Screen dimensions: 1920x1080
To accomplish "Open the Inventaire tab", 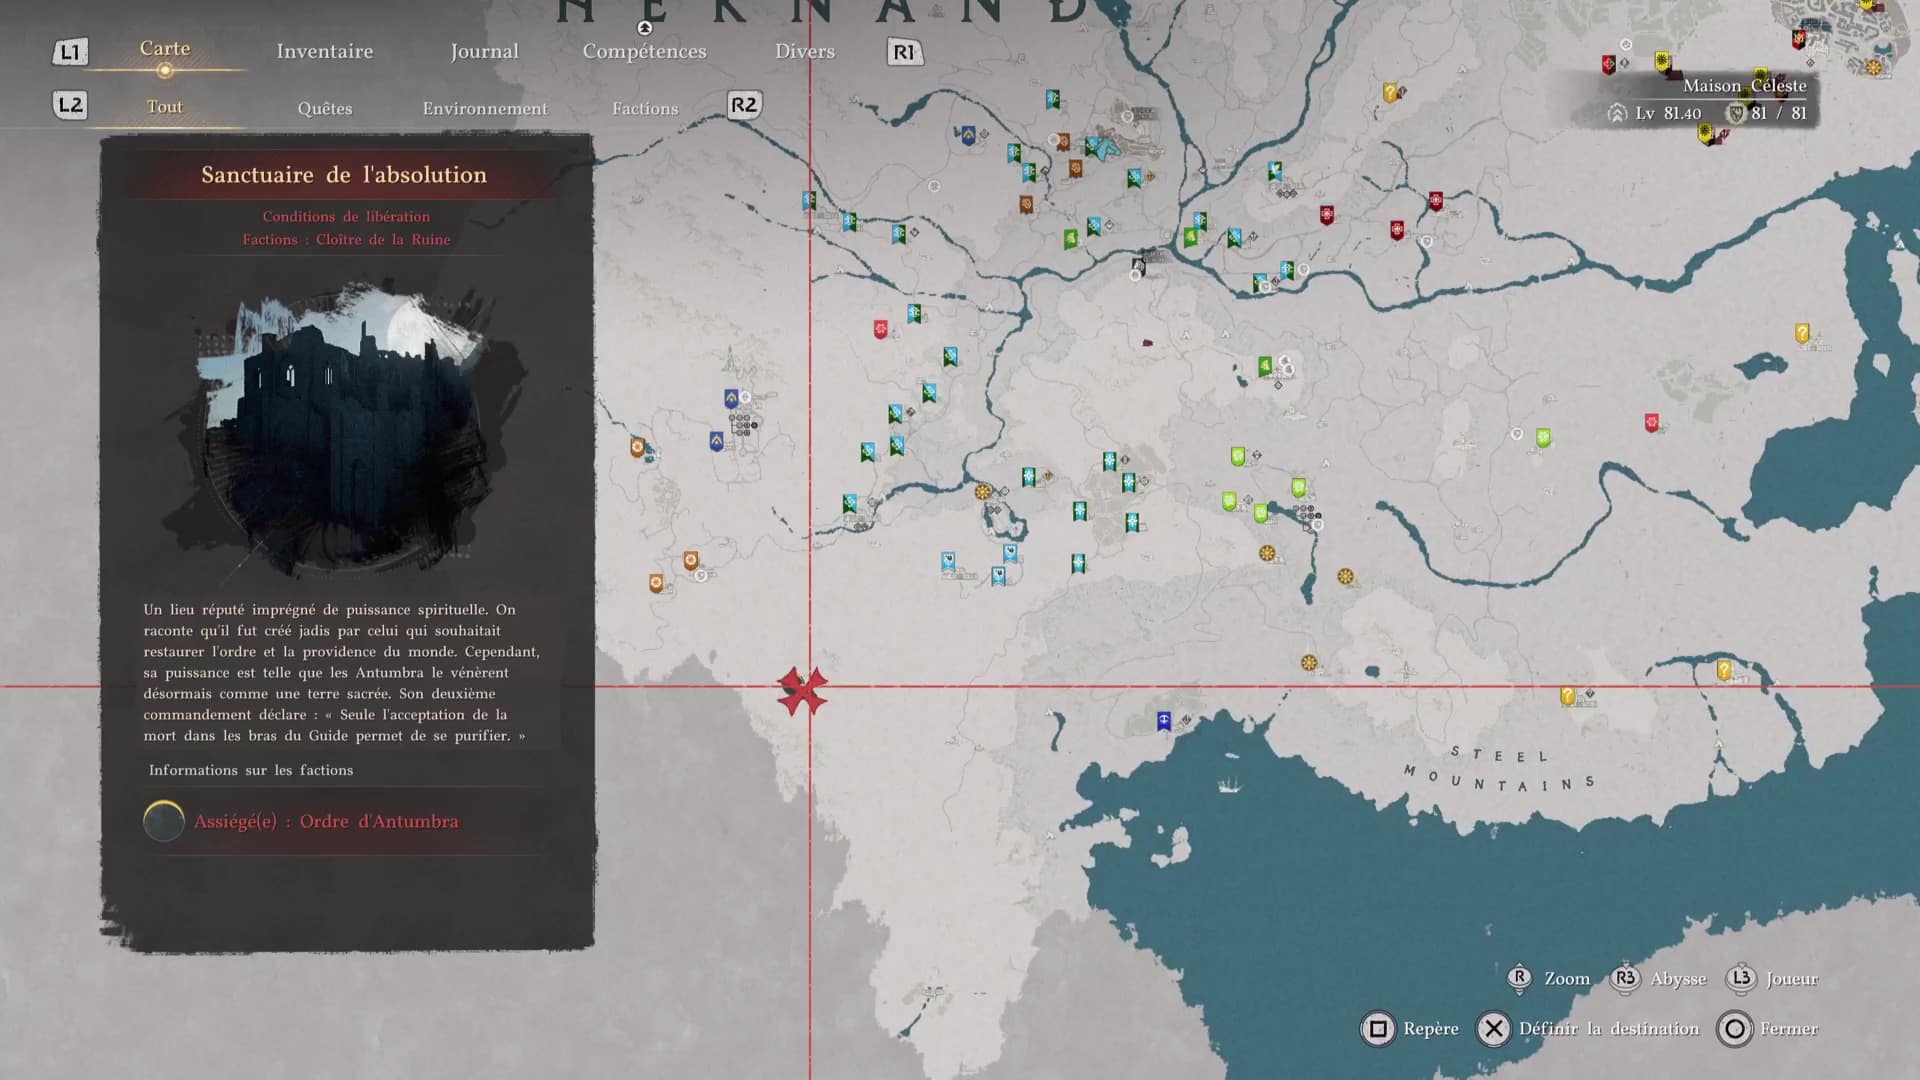I will (x=324, y=51).
